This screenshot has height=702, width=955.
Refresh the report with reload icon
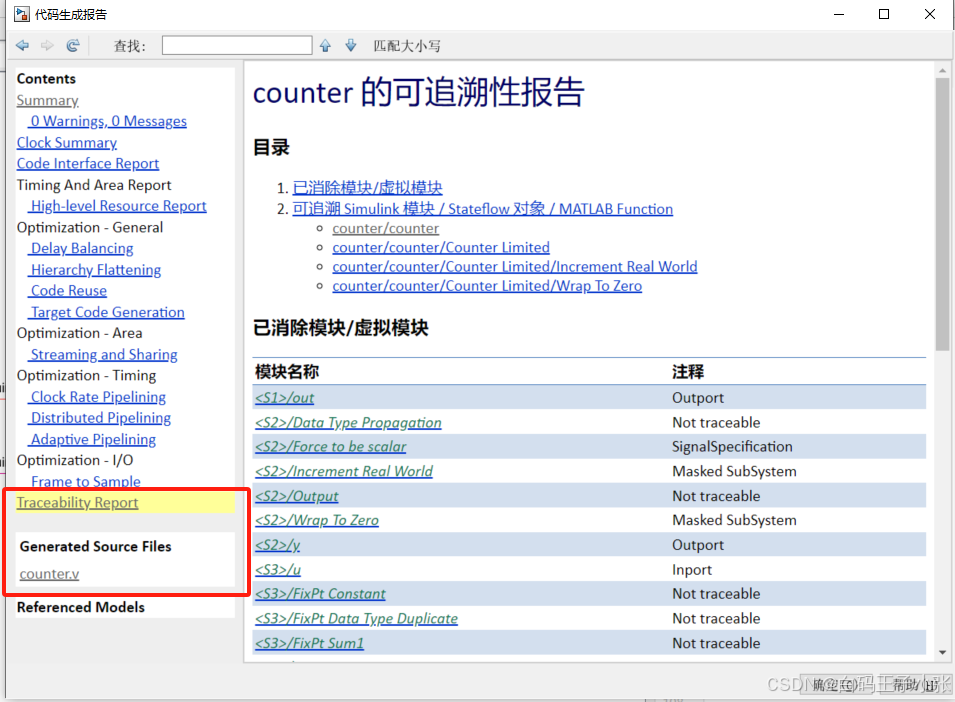tap(72, 46)
